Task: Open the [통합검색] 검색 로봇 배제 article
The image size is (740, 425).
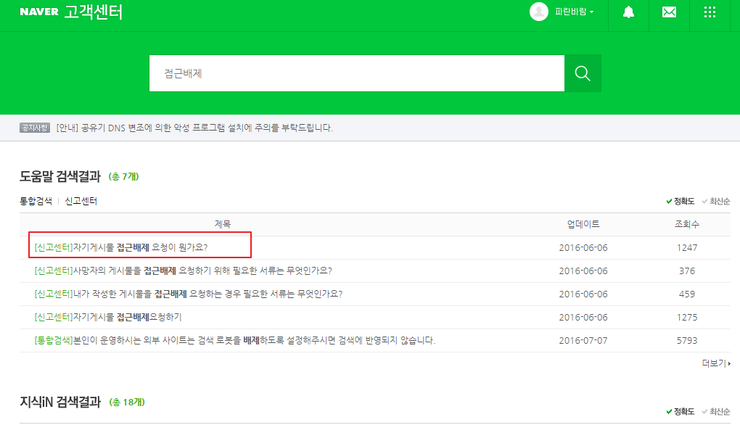Action: coord(235,340)
